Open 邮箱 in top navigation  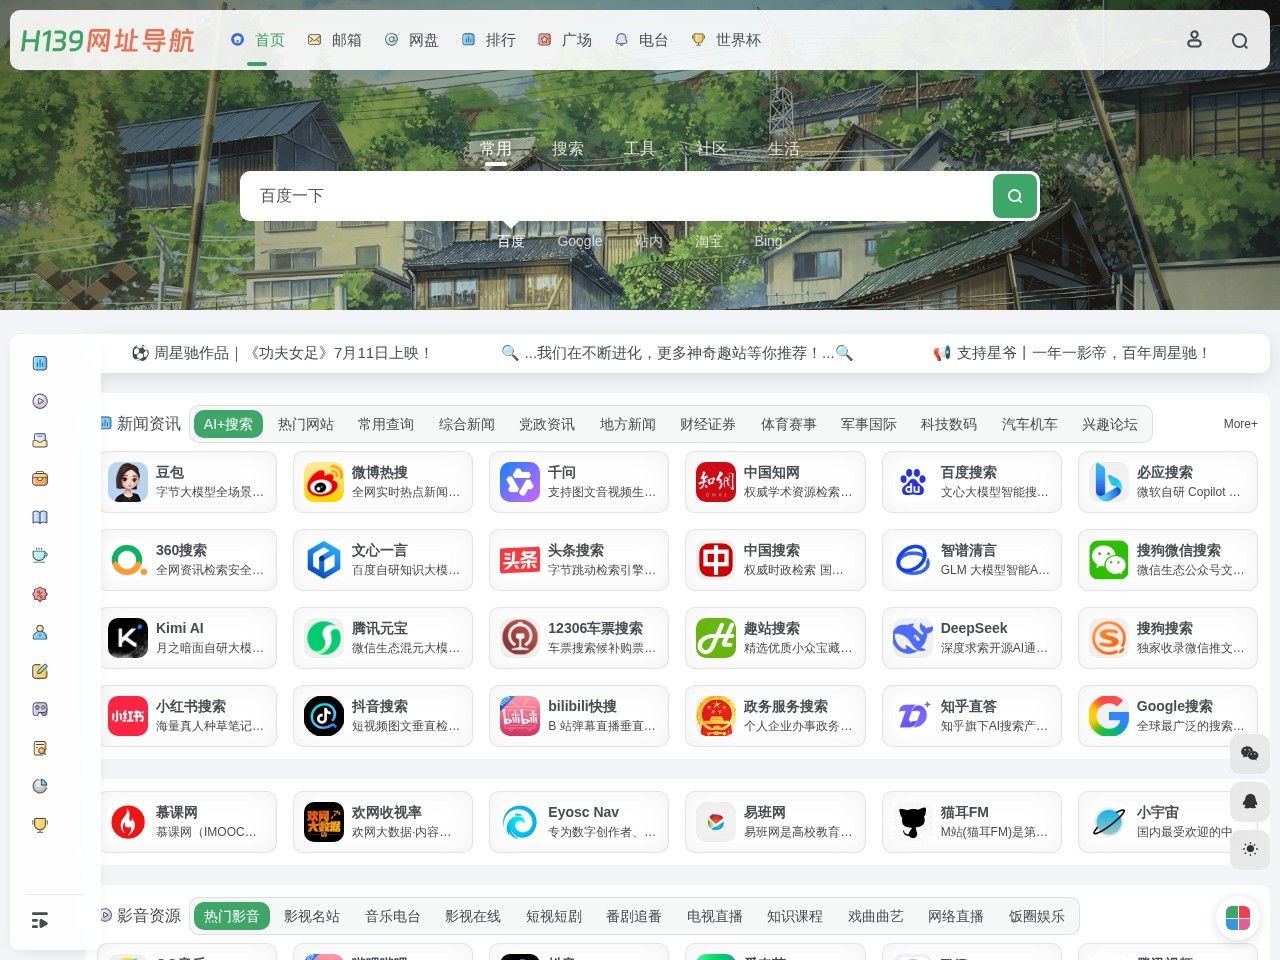click(335, 40)
